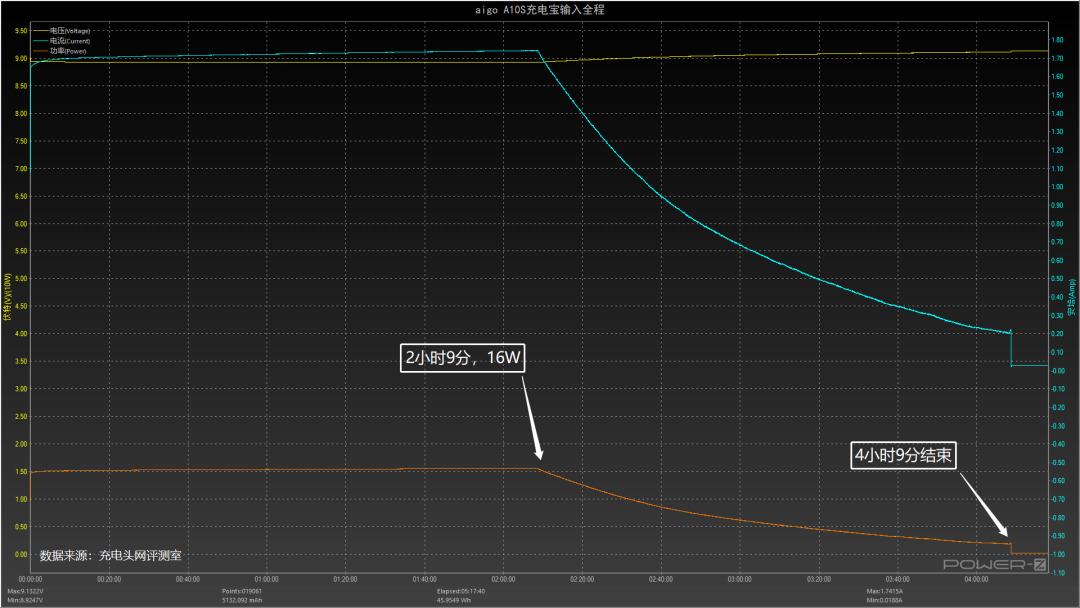Click the 02:00:00 time axis label
Screen dimensions: 1080x608
click(503, 580)
